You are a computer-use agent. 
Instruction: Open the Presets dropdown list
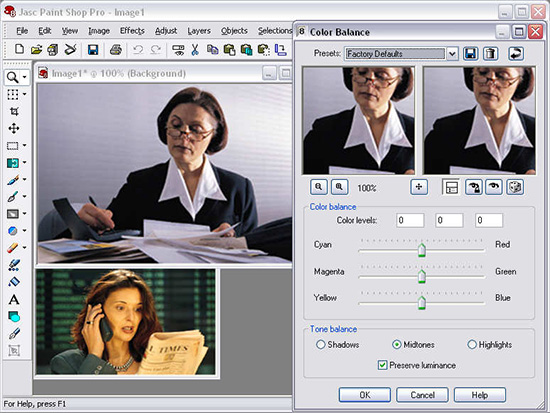(452, 54)
